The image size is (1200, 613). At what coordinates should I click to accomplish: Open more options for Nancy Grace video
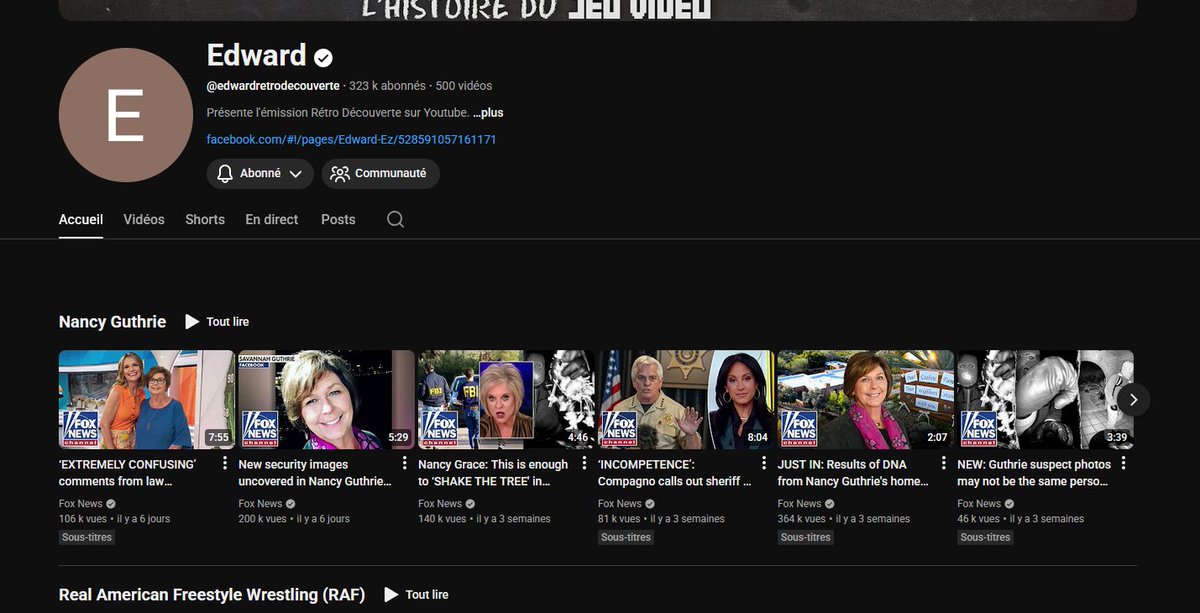click(x=584, y=464)
